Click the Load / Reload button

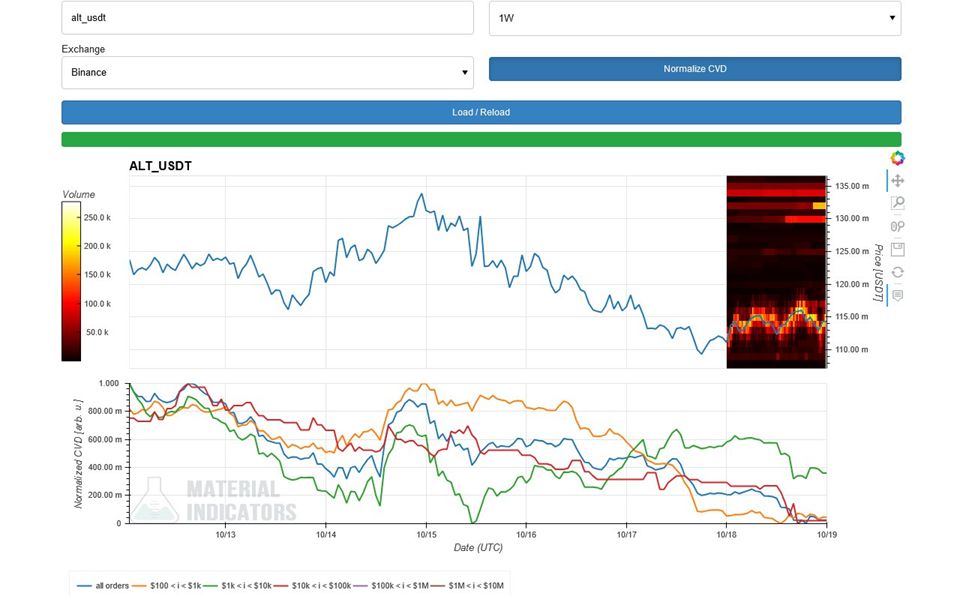481,112
